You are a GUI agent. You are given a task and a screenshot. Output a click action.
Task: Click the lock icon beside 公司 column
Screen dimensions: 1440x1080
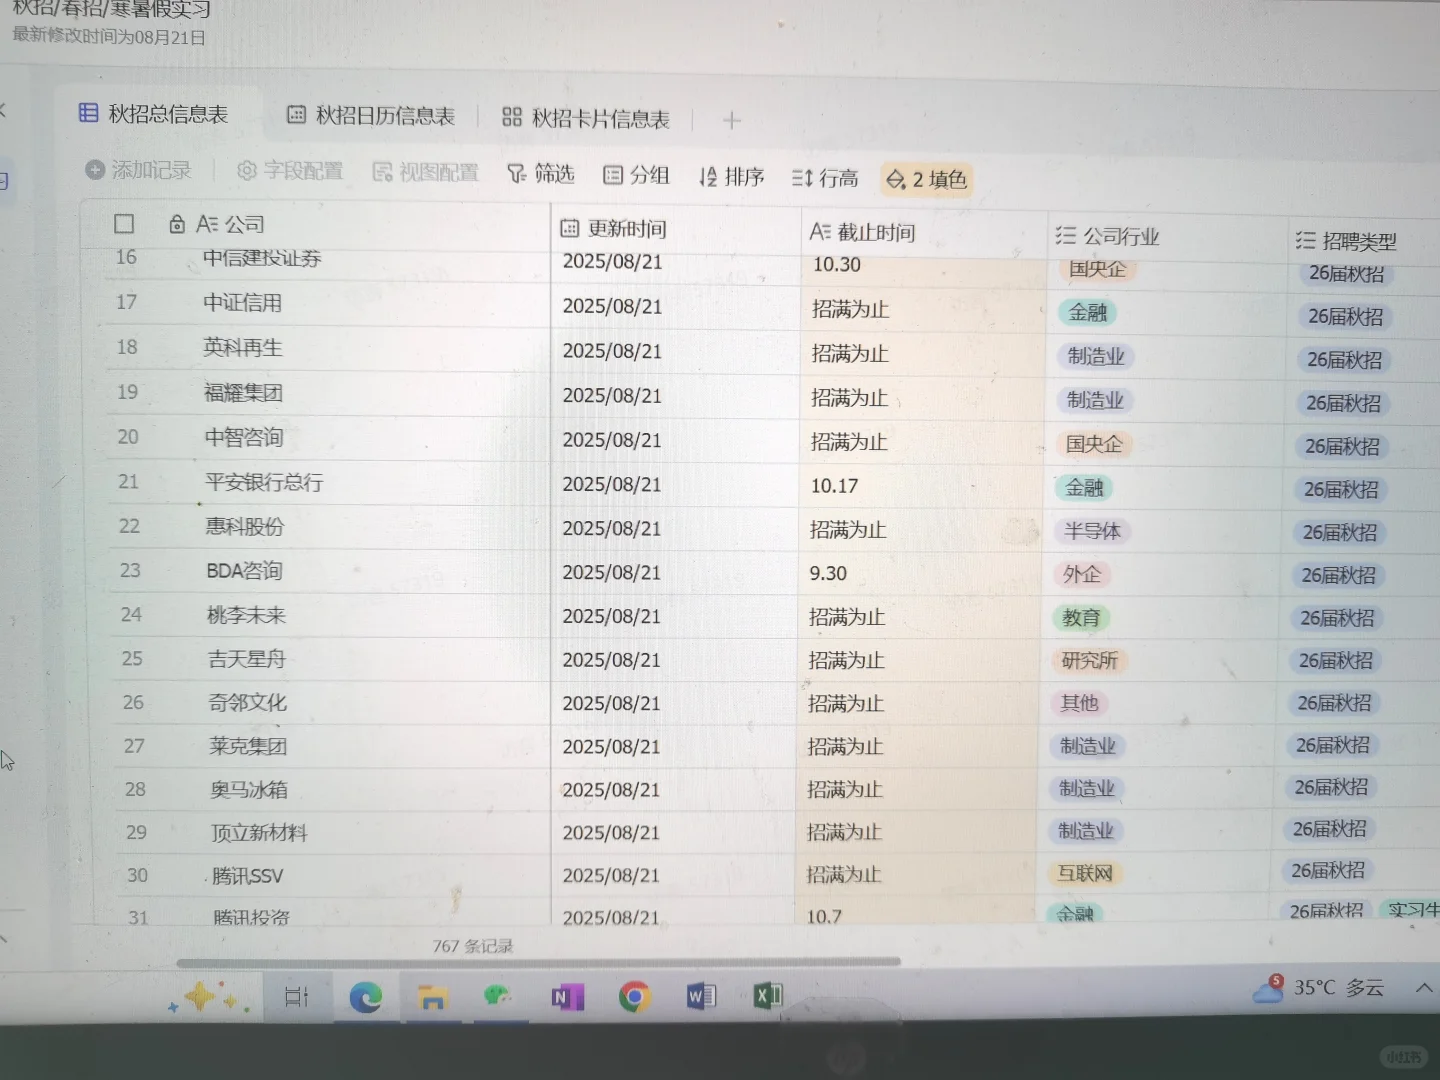point(177,224)
